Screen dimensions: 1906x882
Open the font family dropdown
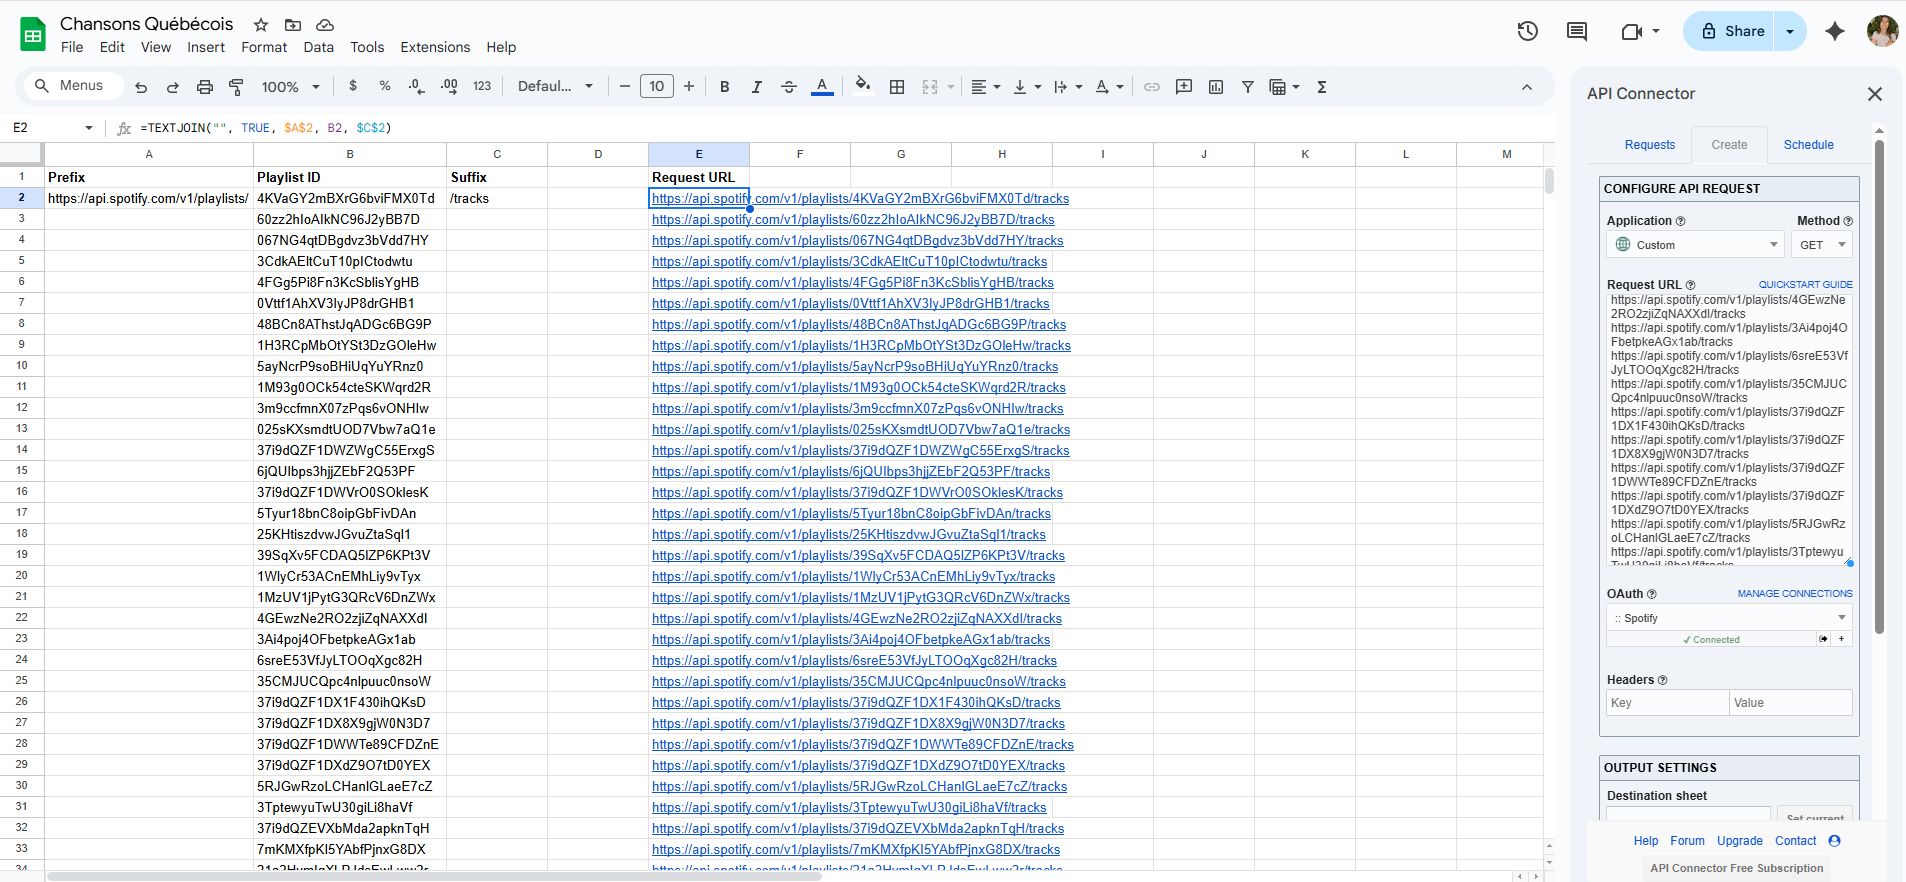coord(555,87)
